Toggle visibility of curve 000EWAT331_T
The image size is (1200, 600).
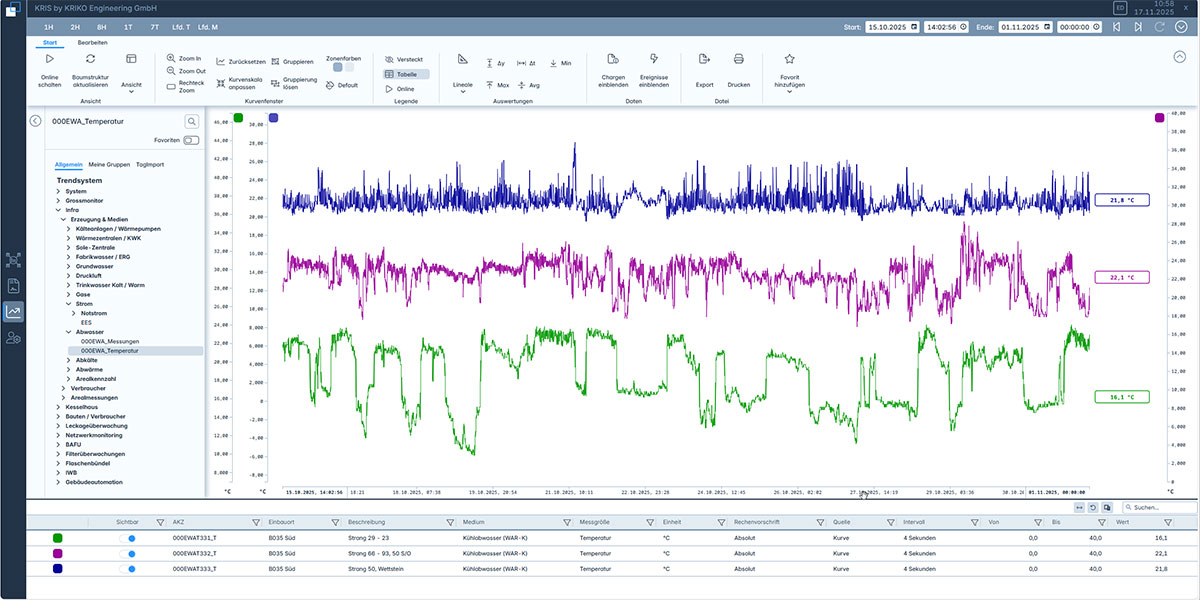click(x=128, y=538)
